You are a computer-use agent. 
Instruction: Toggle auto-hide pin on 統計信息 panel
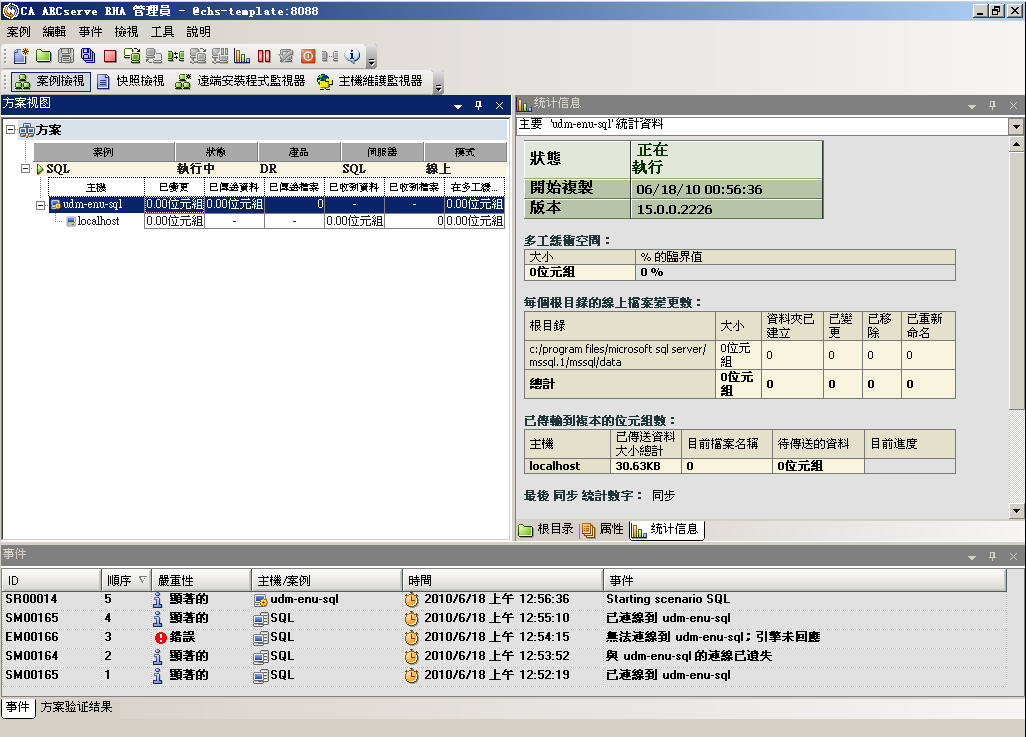pos(992,105)
